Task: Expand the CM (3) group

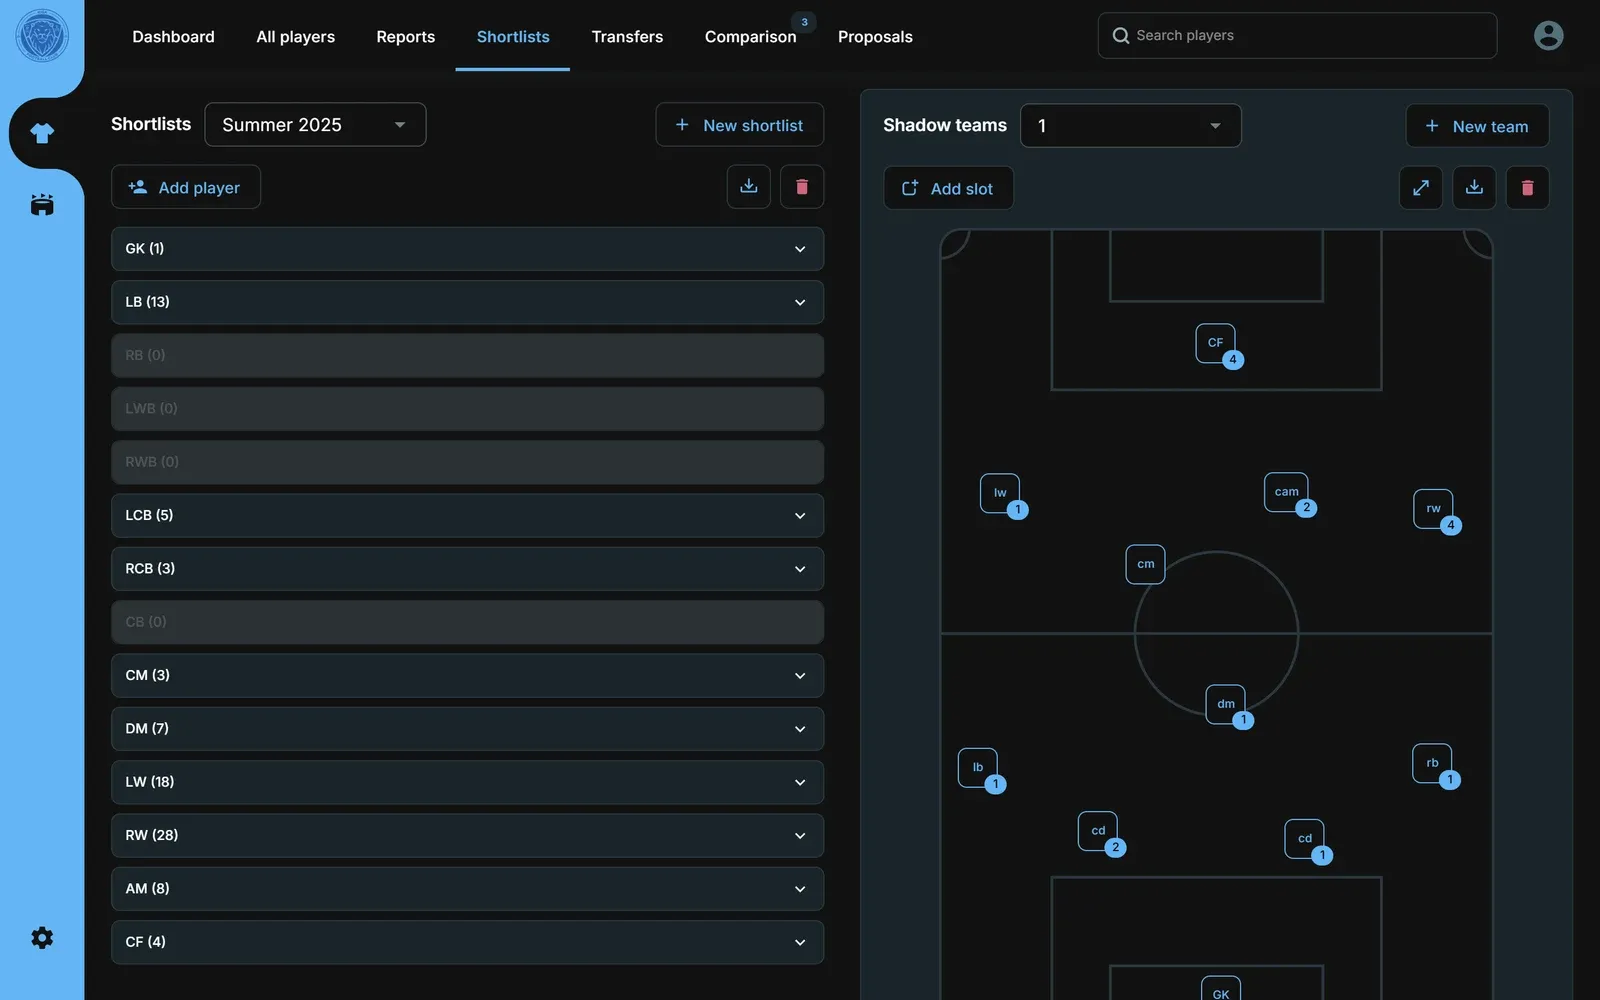Action: 467,675
